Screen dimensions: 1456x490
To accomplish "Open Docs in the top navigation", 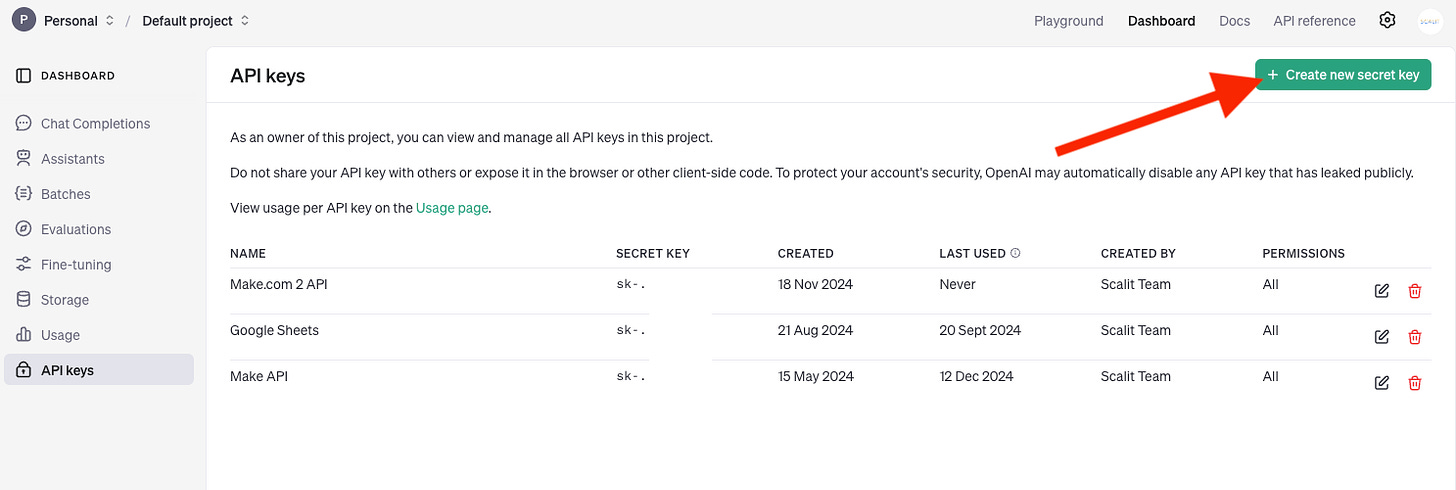I will (x=1235, y=21).
